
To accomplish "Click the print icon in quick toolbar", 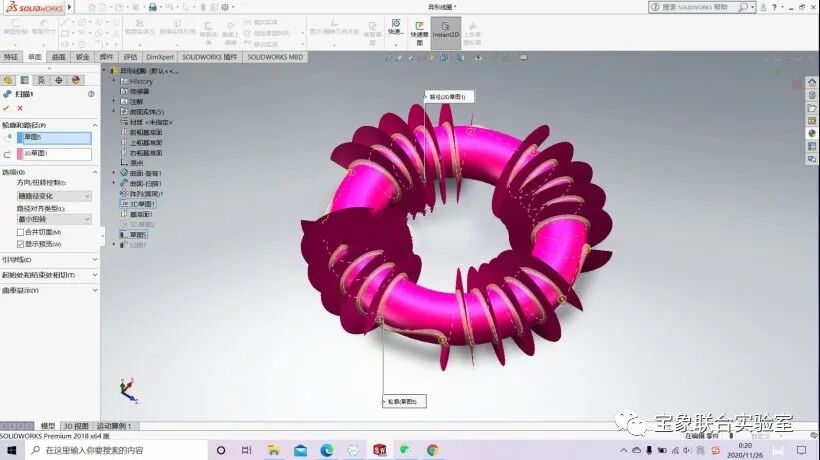I will click(152, 7).
